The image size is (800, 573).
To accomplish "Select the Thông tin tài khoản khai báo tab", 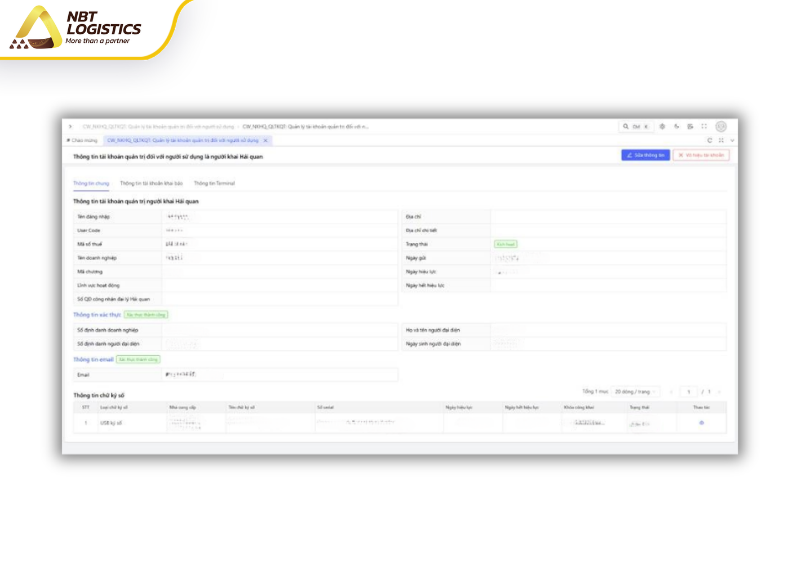I will tap(151, 183).
